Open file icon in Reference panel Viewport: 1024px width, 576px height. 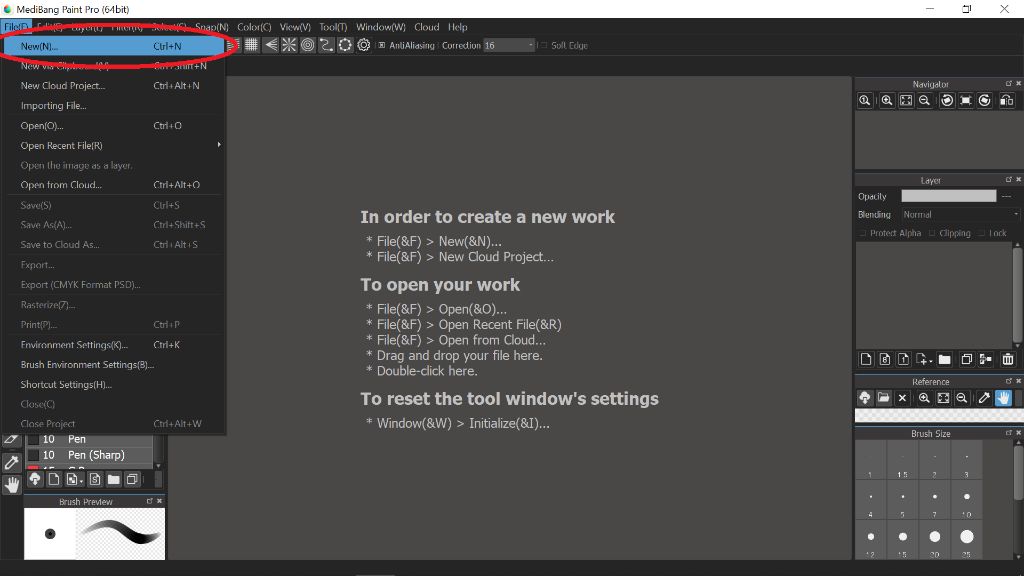(884, 398)
